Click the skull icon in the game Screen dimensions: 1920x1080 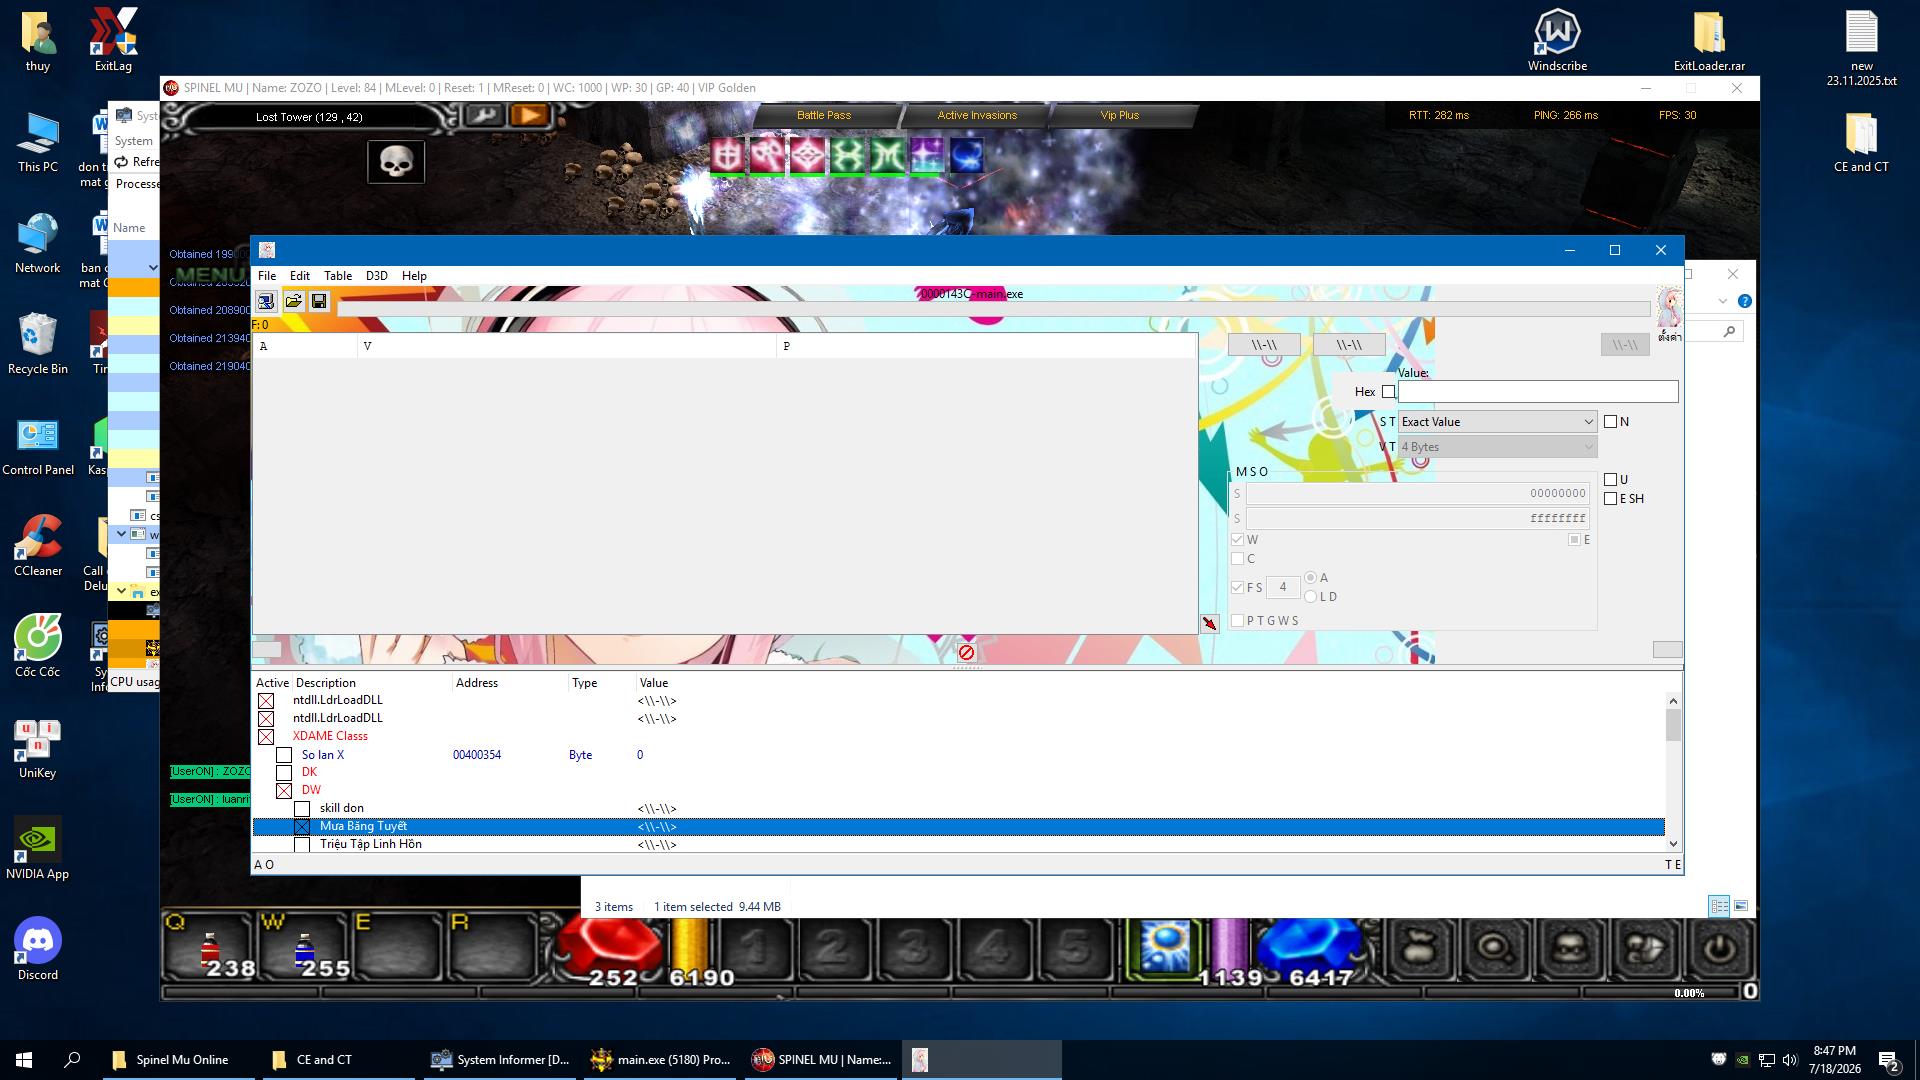pyautogui.click(x=396, y=162)
